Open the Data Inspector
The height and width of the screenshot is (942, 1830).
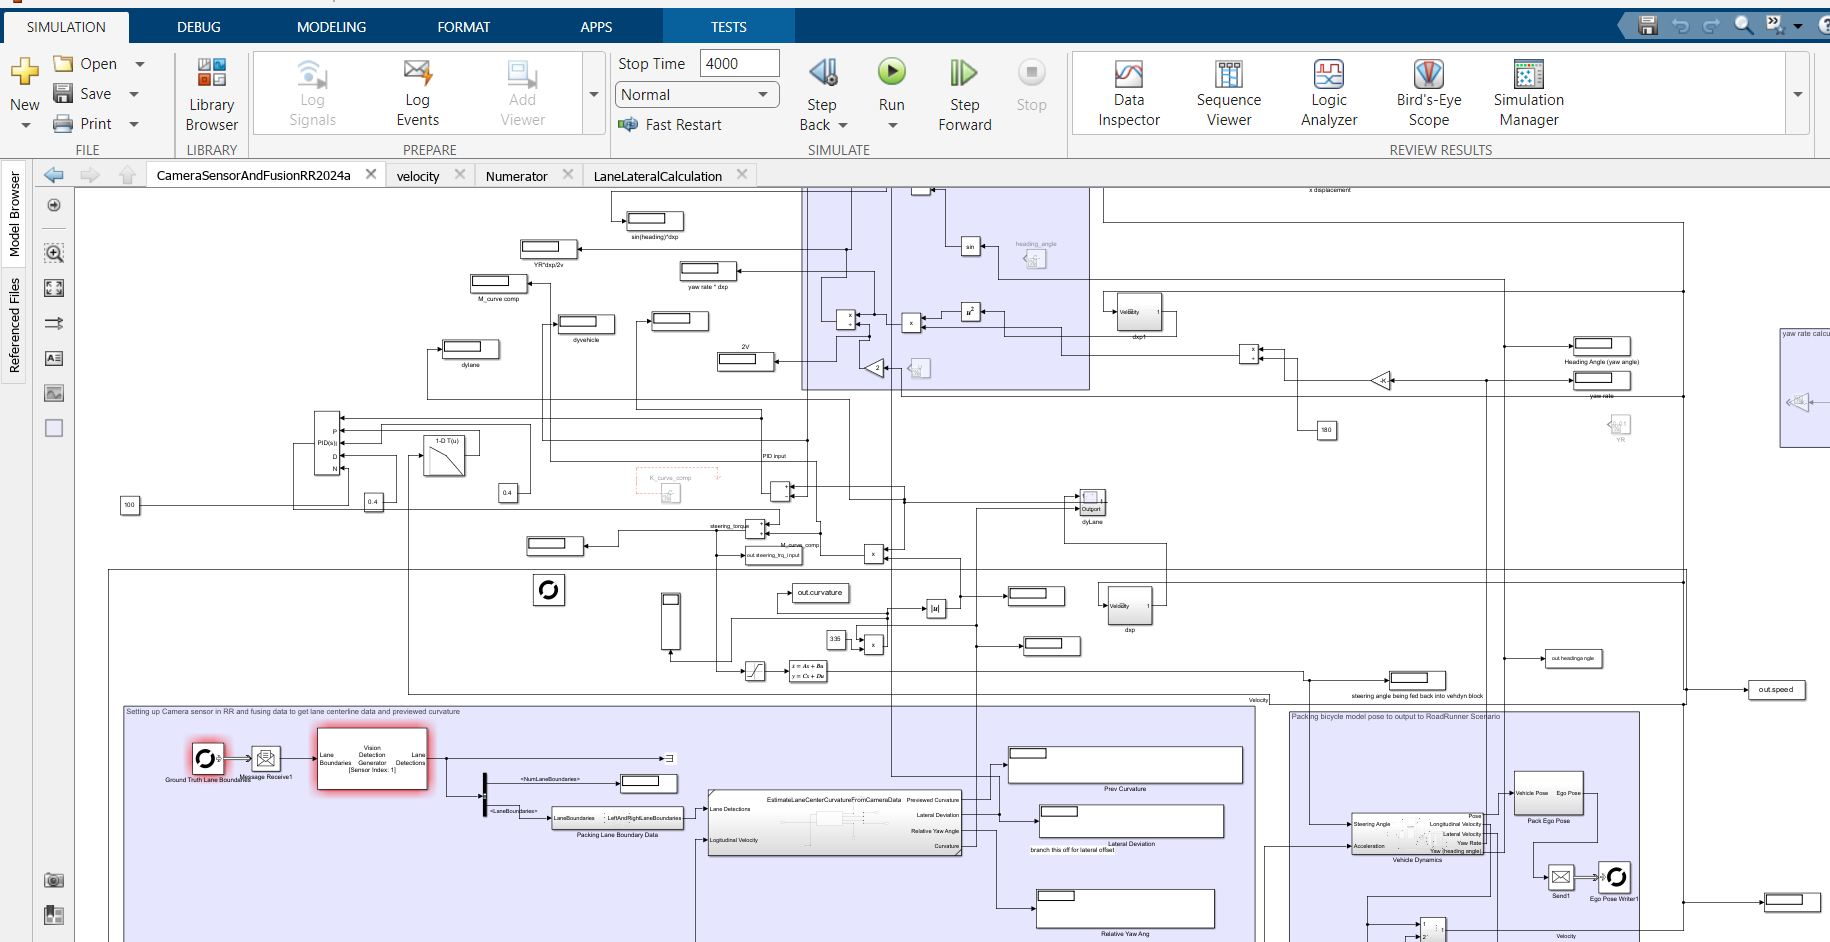pyautogui.click(x=1129, y=93)
